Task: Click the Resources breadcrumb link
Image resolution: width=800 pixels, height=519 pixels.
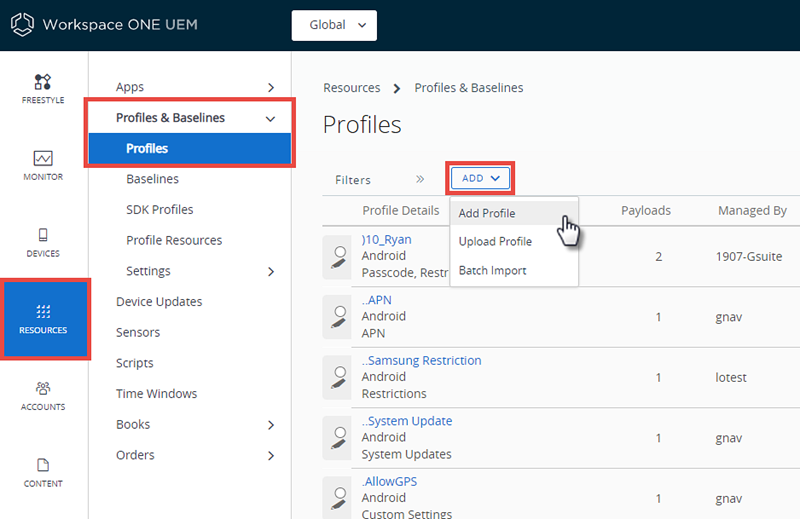Action: pyautogui.click(x=352, y=88)
